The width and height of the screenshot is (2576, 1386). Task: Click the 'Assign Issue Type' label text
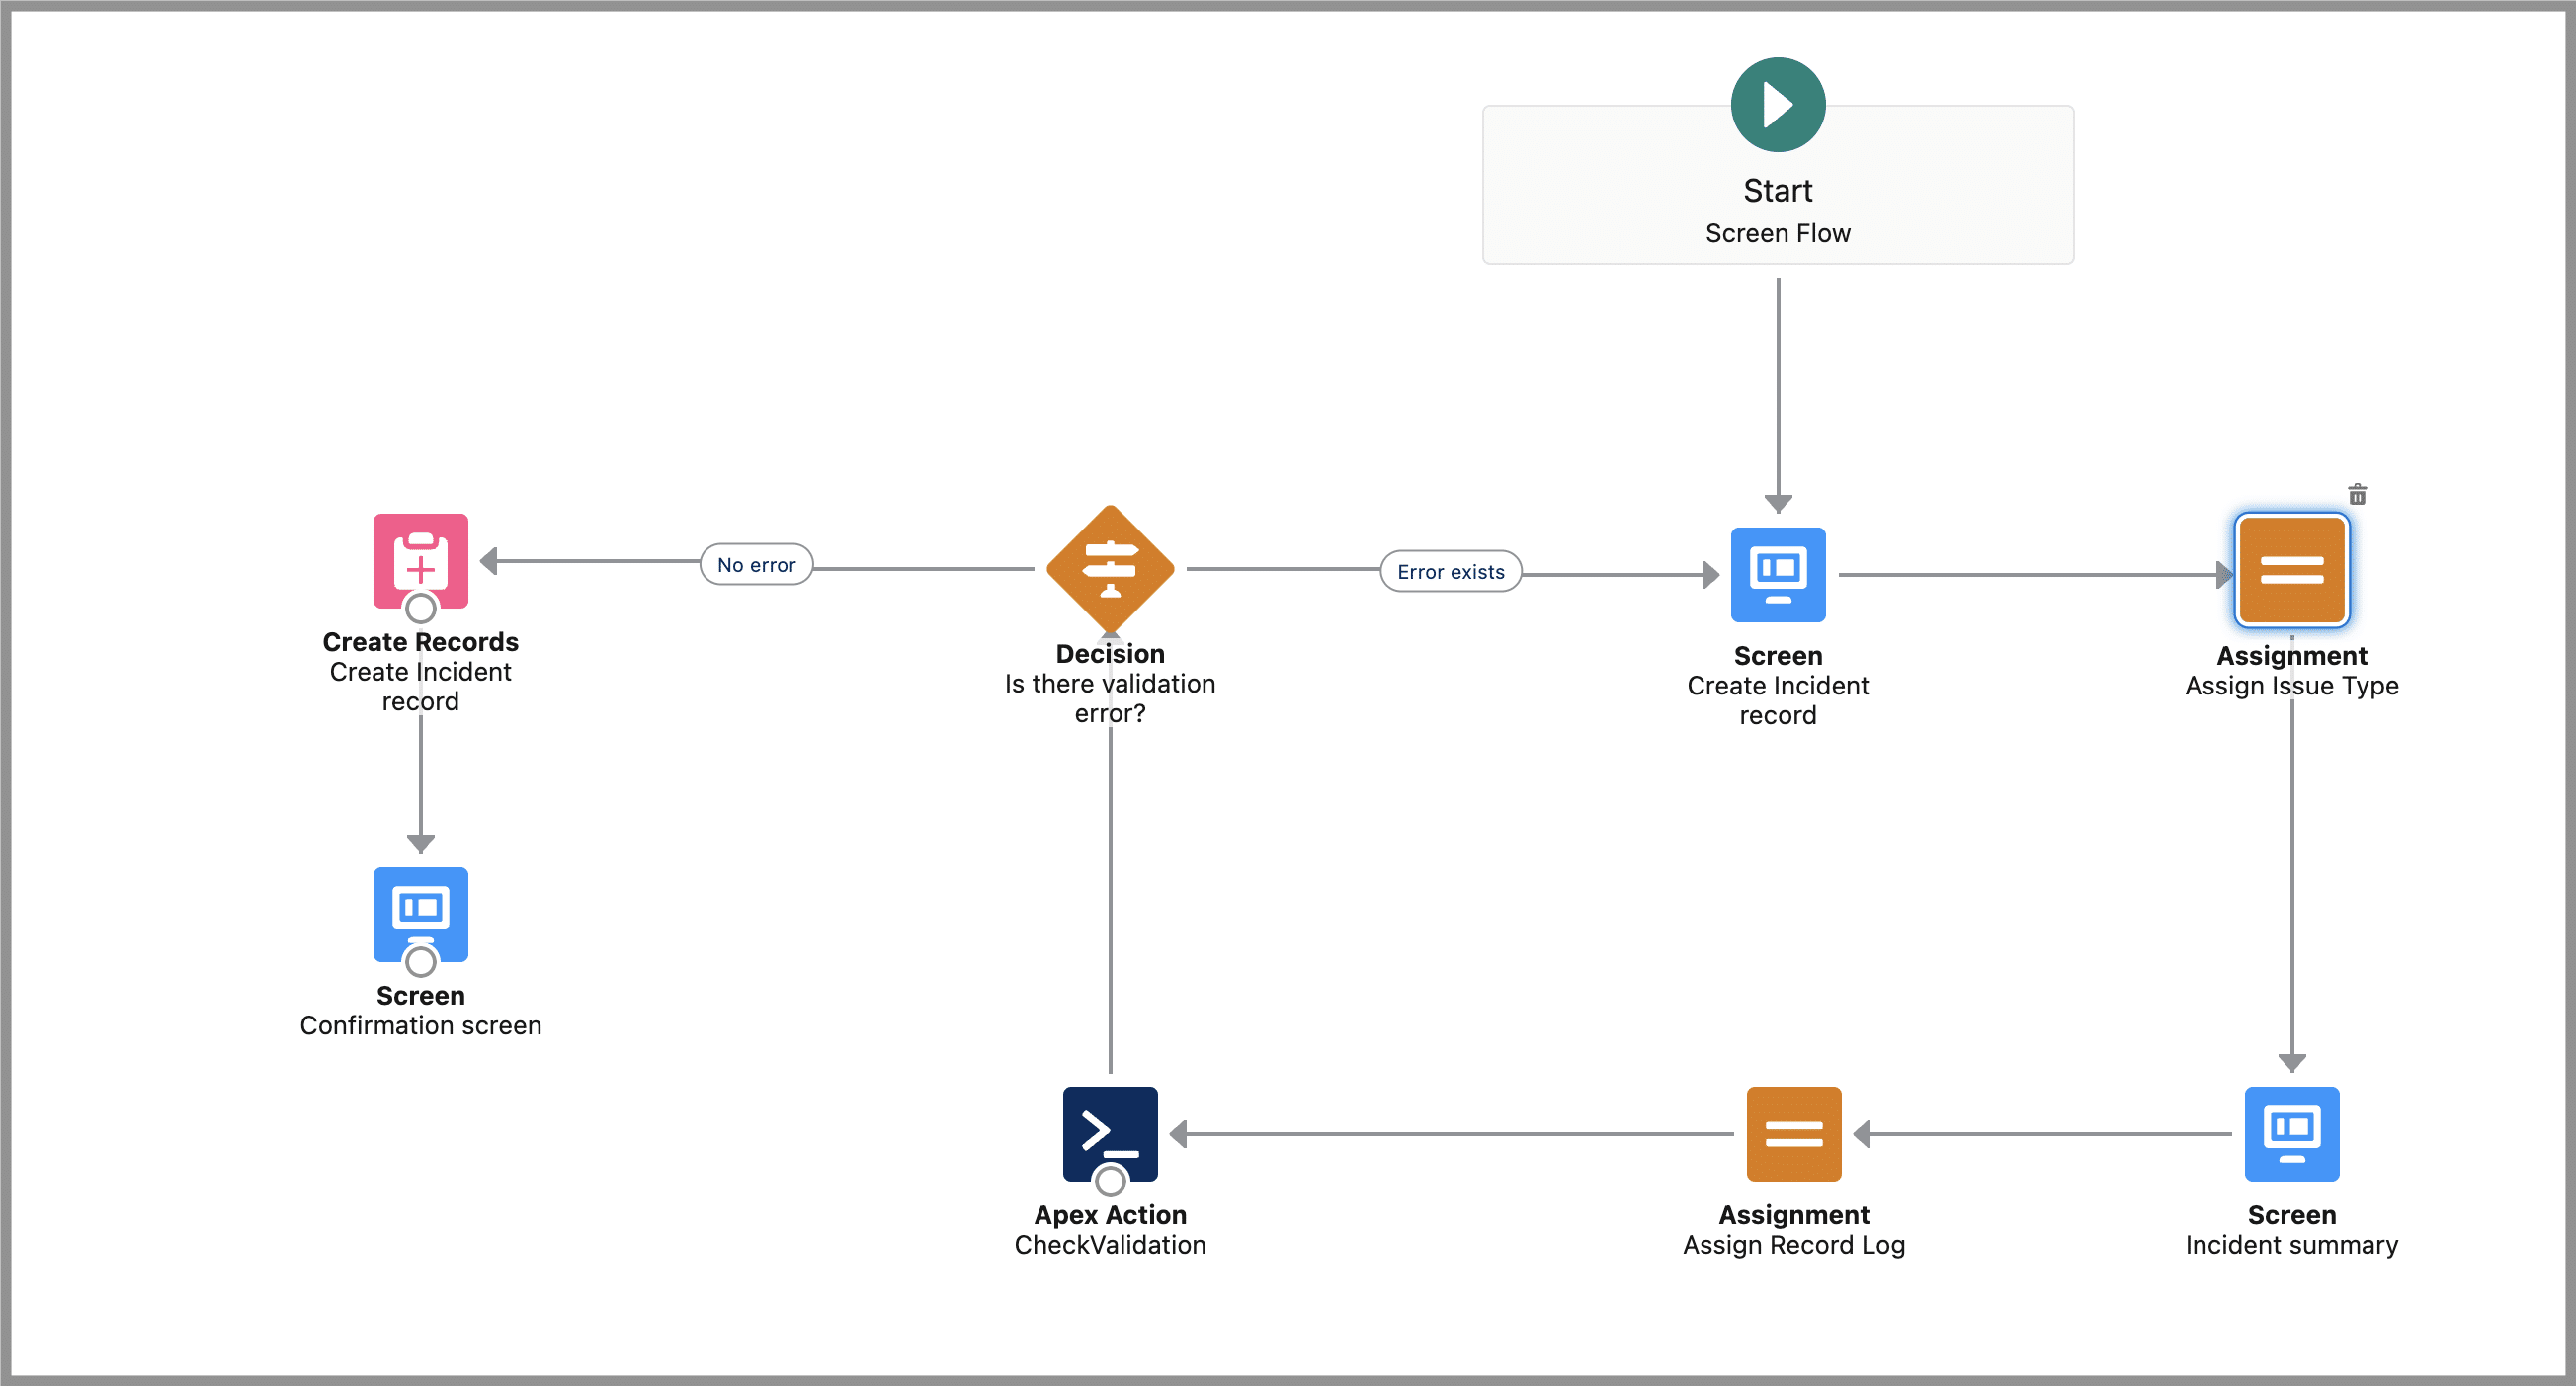point(2291,685)
